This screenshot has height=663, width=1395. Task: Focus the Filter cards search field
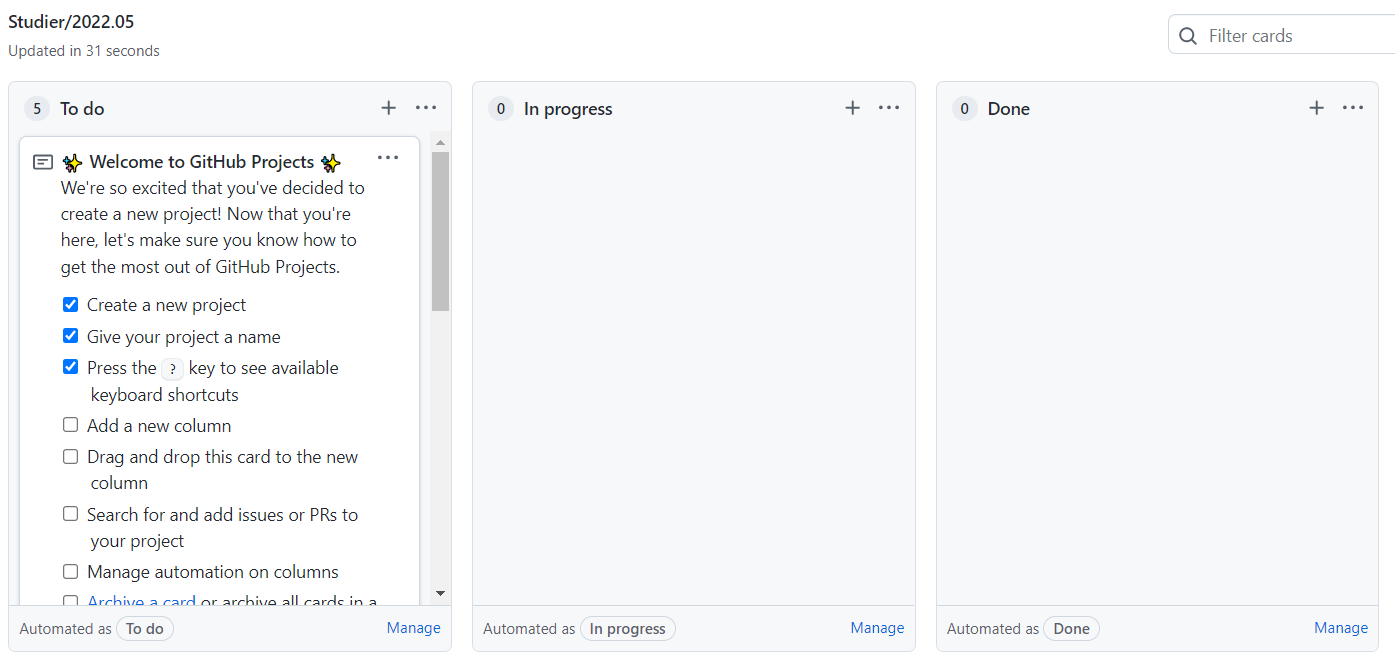tap(1282, 35)
